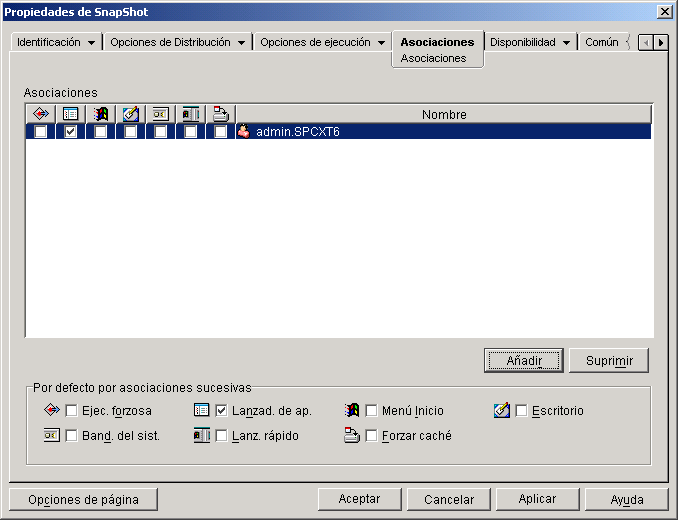The height and width of the screenshot is (520, 678).
Task: Click the Ayuda button
Action: tap(627, 499)
